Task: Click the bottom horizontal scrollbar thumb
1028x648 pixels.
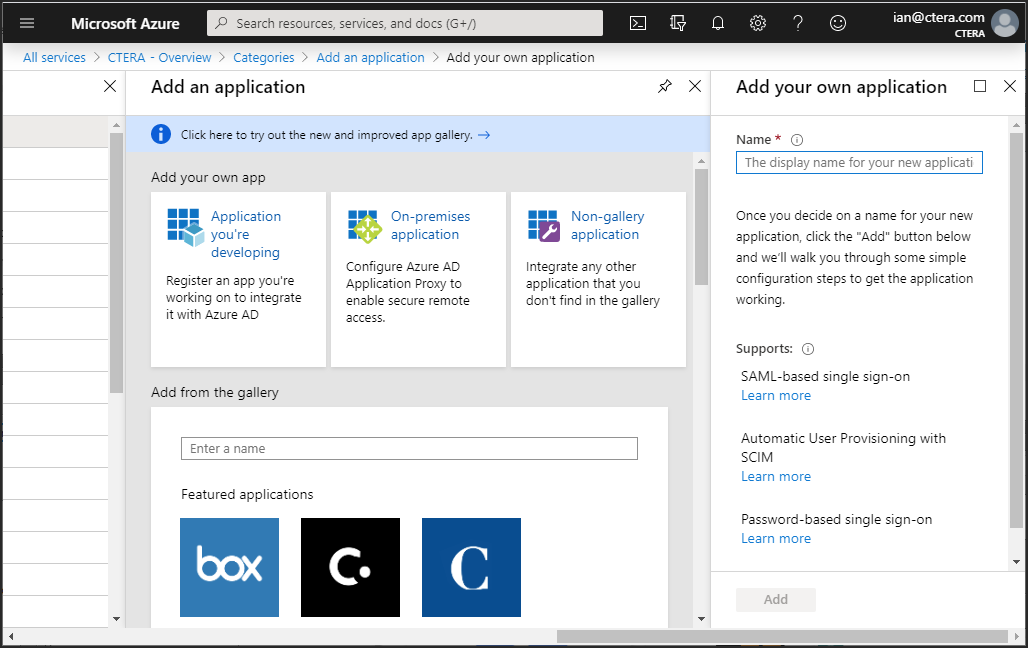Action: click(782, 636)
